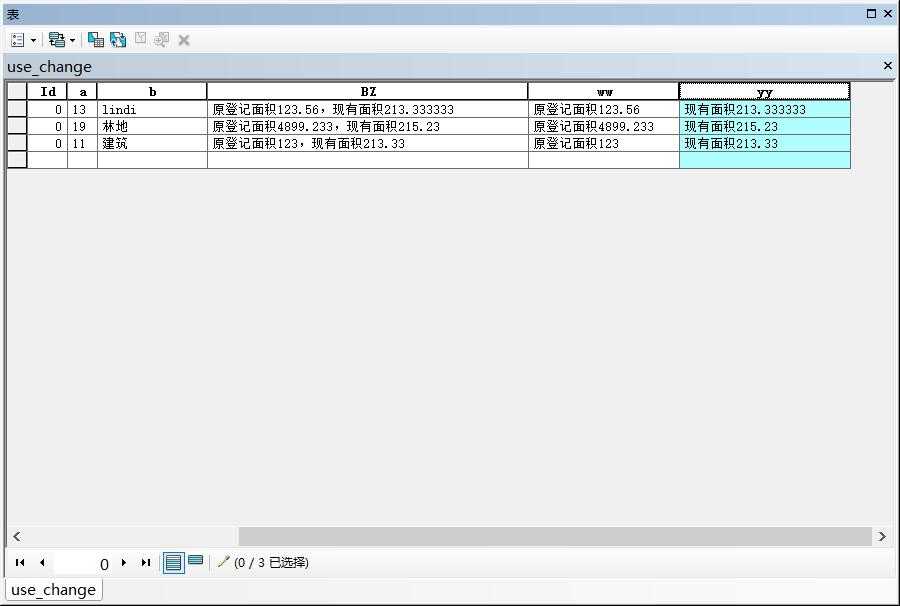Click the Switch Selection icon
The image size is (900, 606).
[118, 40]
